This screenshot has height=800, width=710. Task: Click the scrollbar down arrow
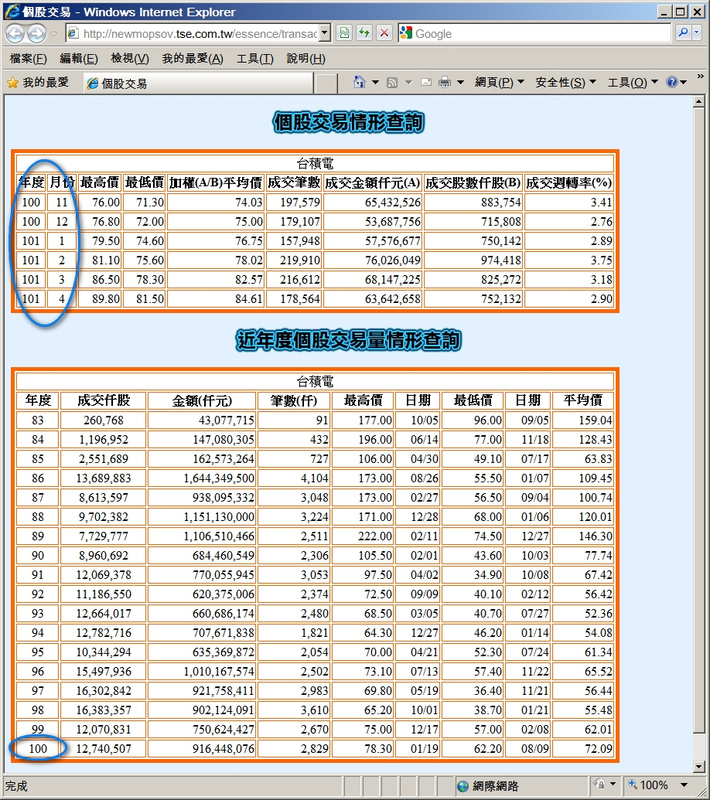699,767
